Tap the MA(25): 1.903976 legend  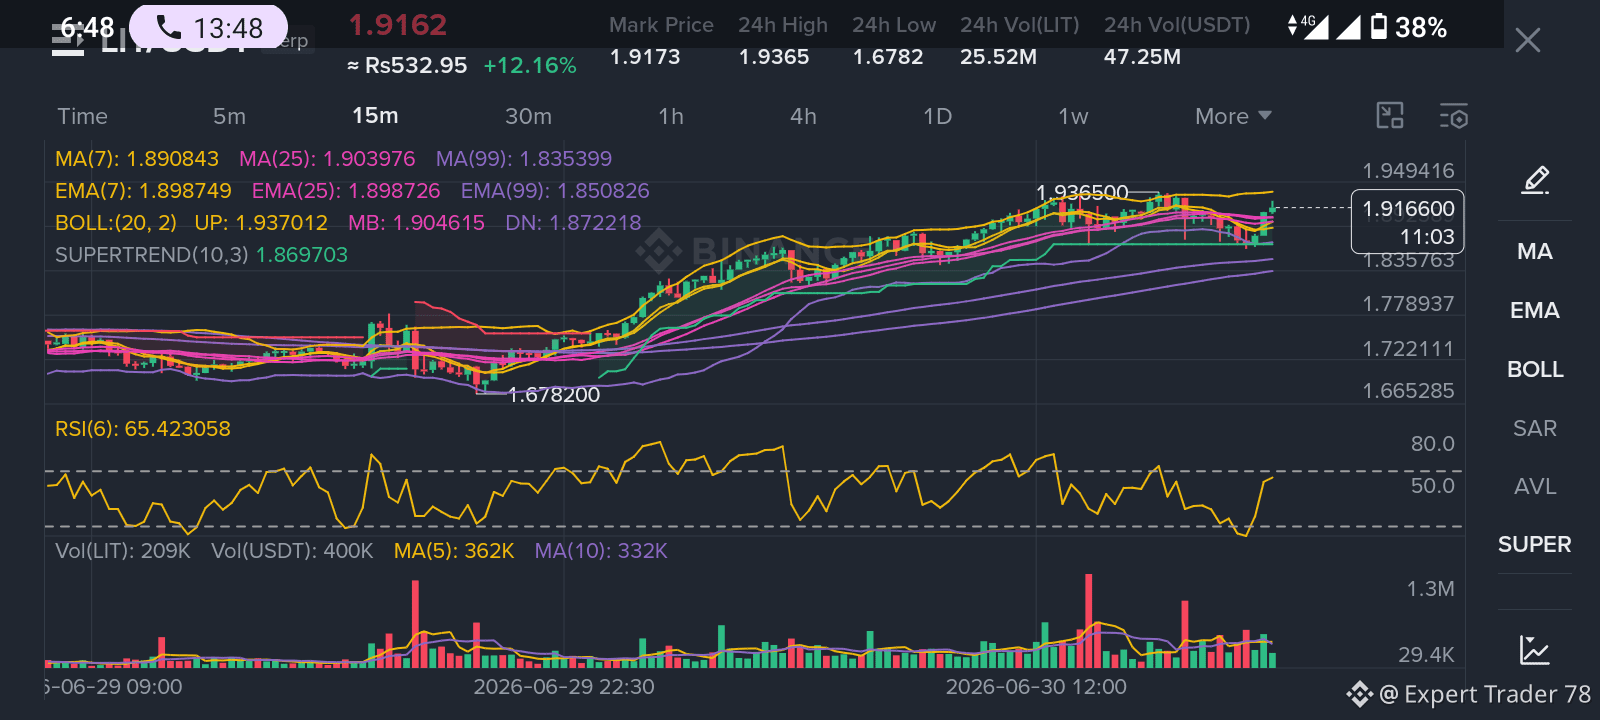327,159
